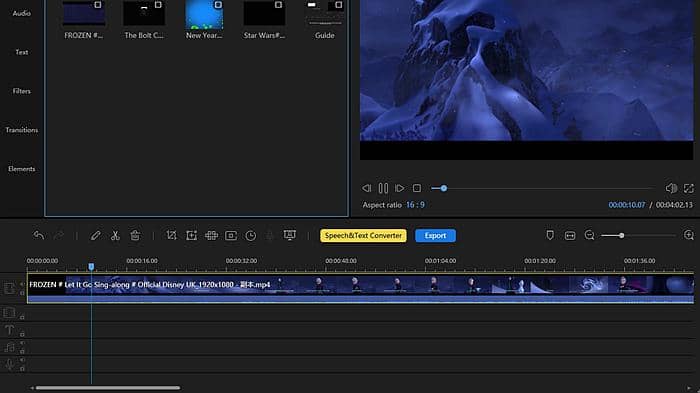The image size is (700, 393).
Task: Click the zoom frame tool icon
Action: tap(192, 235)
